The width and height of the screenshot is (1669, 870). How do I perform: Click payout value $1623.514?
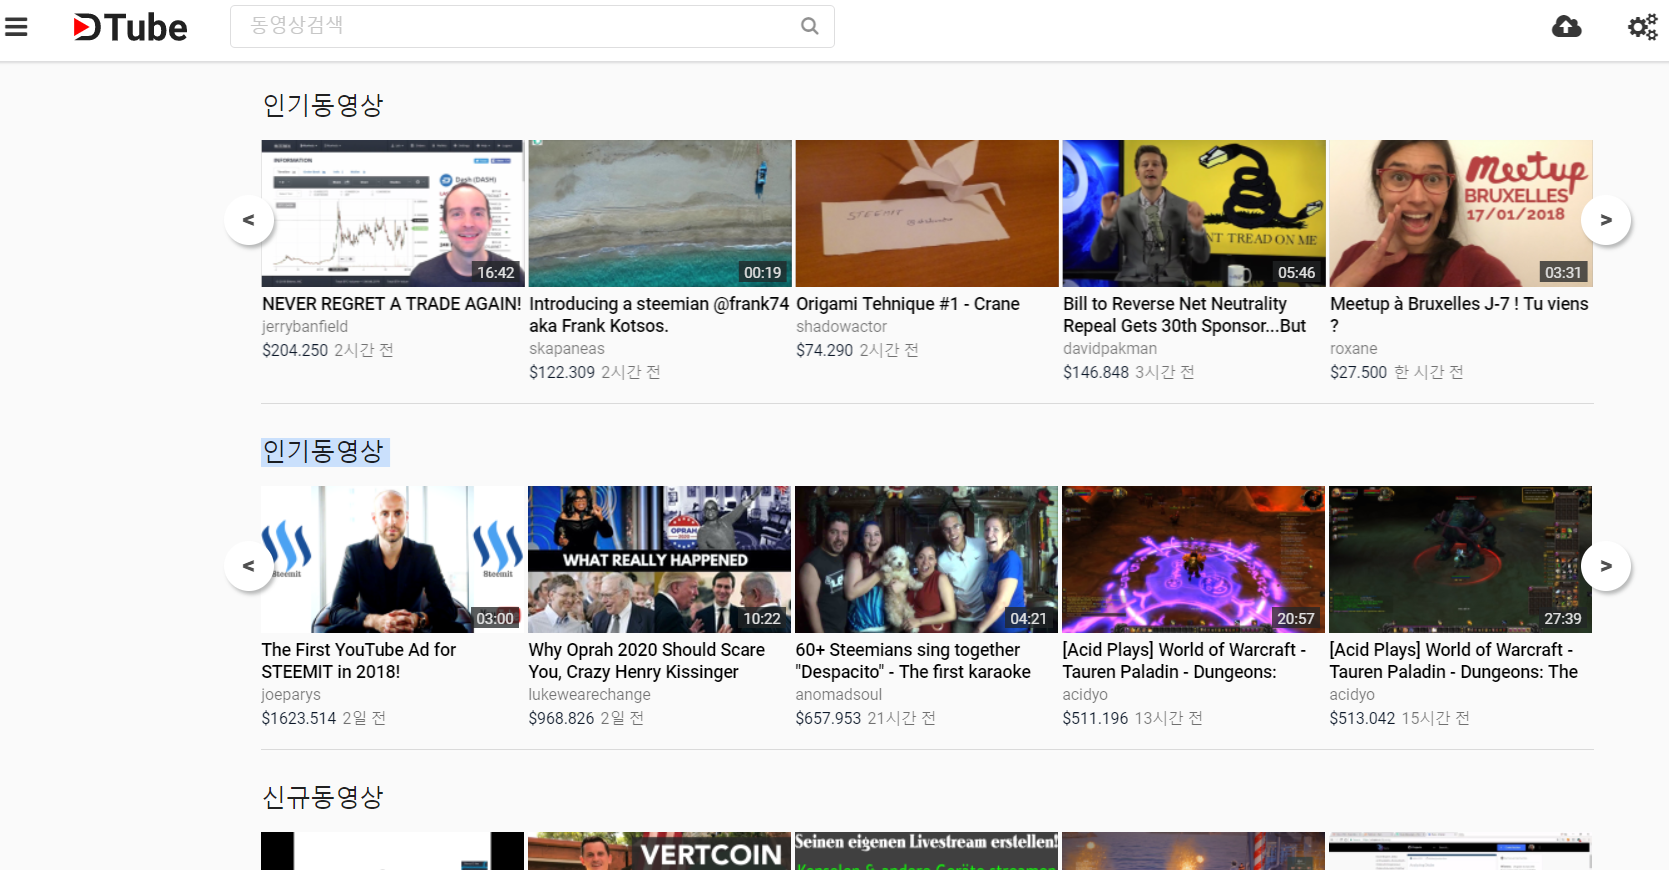pyautogui.click(x=299, y=718)
